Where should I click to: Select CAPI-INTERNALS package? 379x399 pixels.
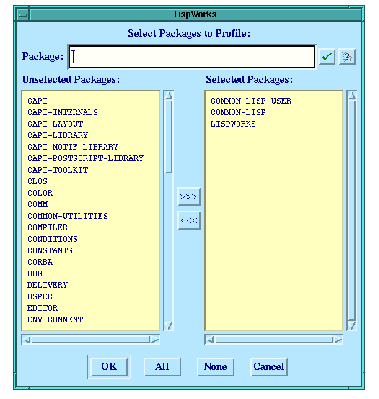[62, 112]
